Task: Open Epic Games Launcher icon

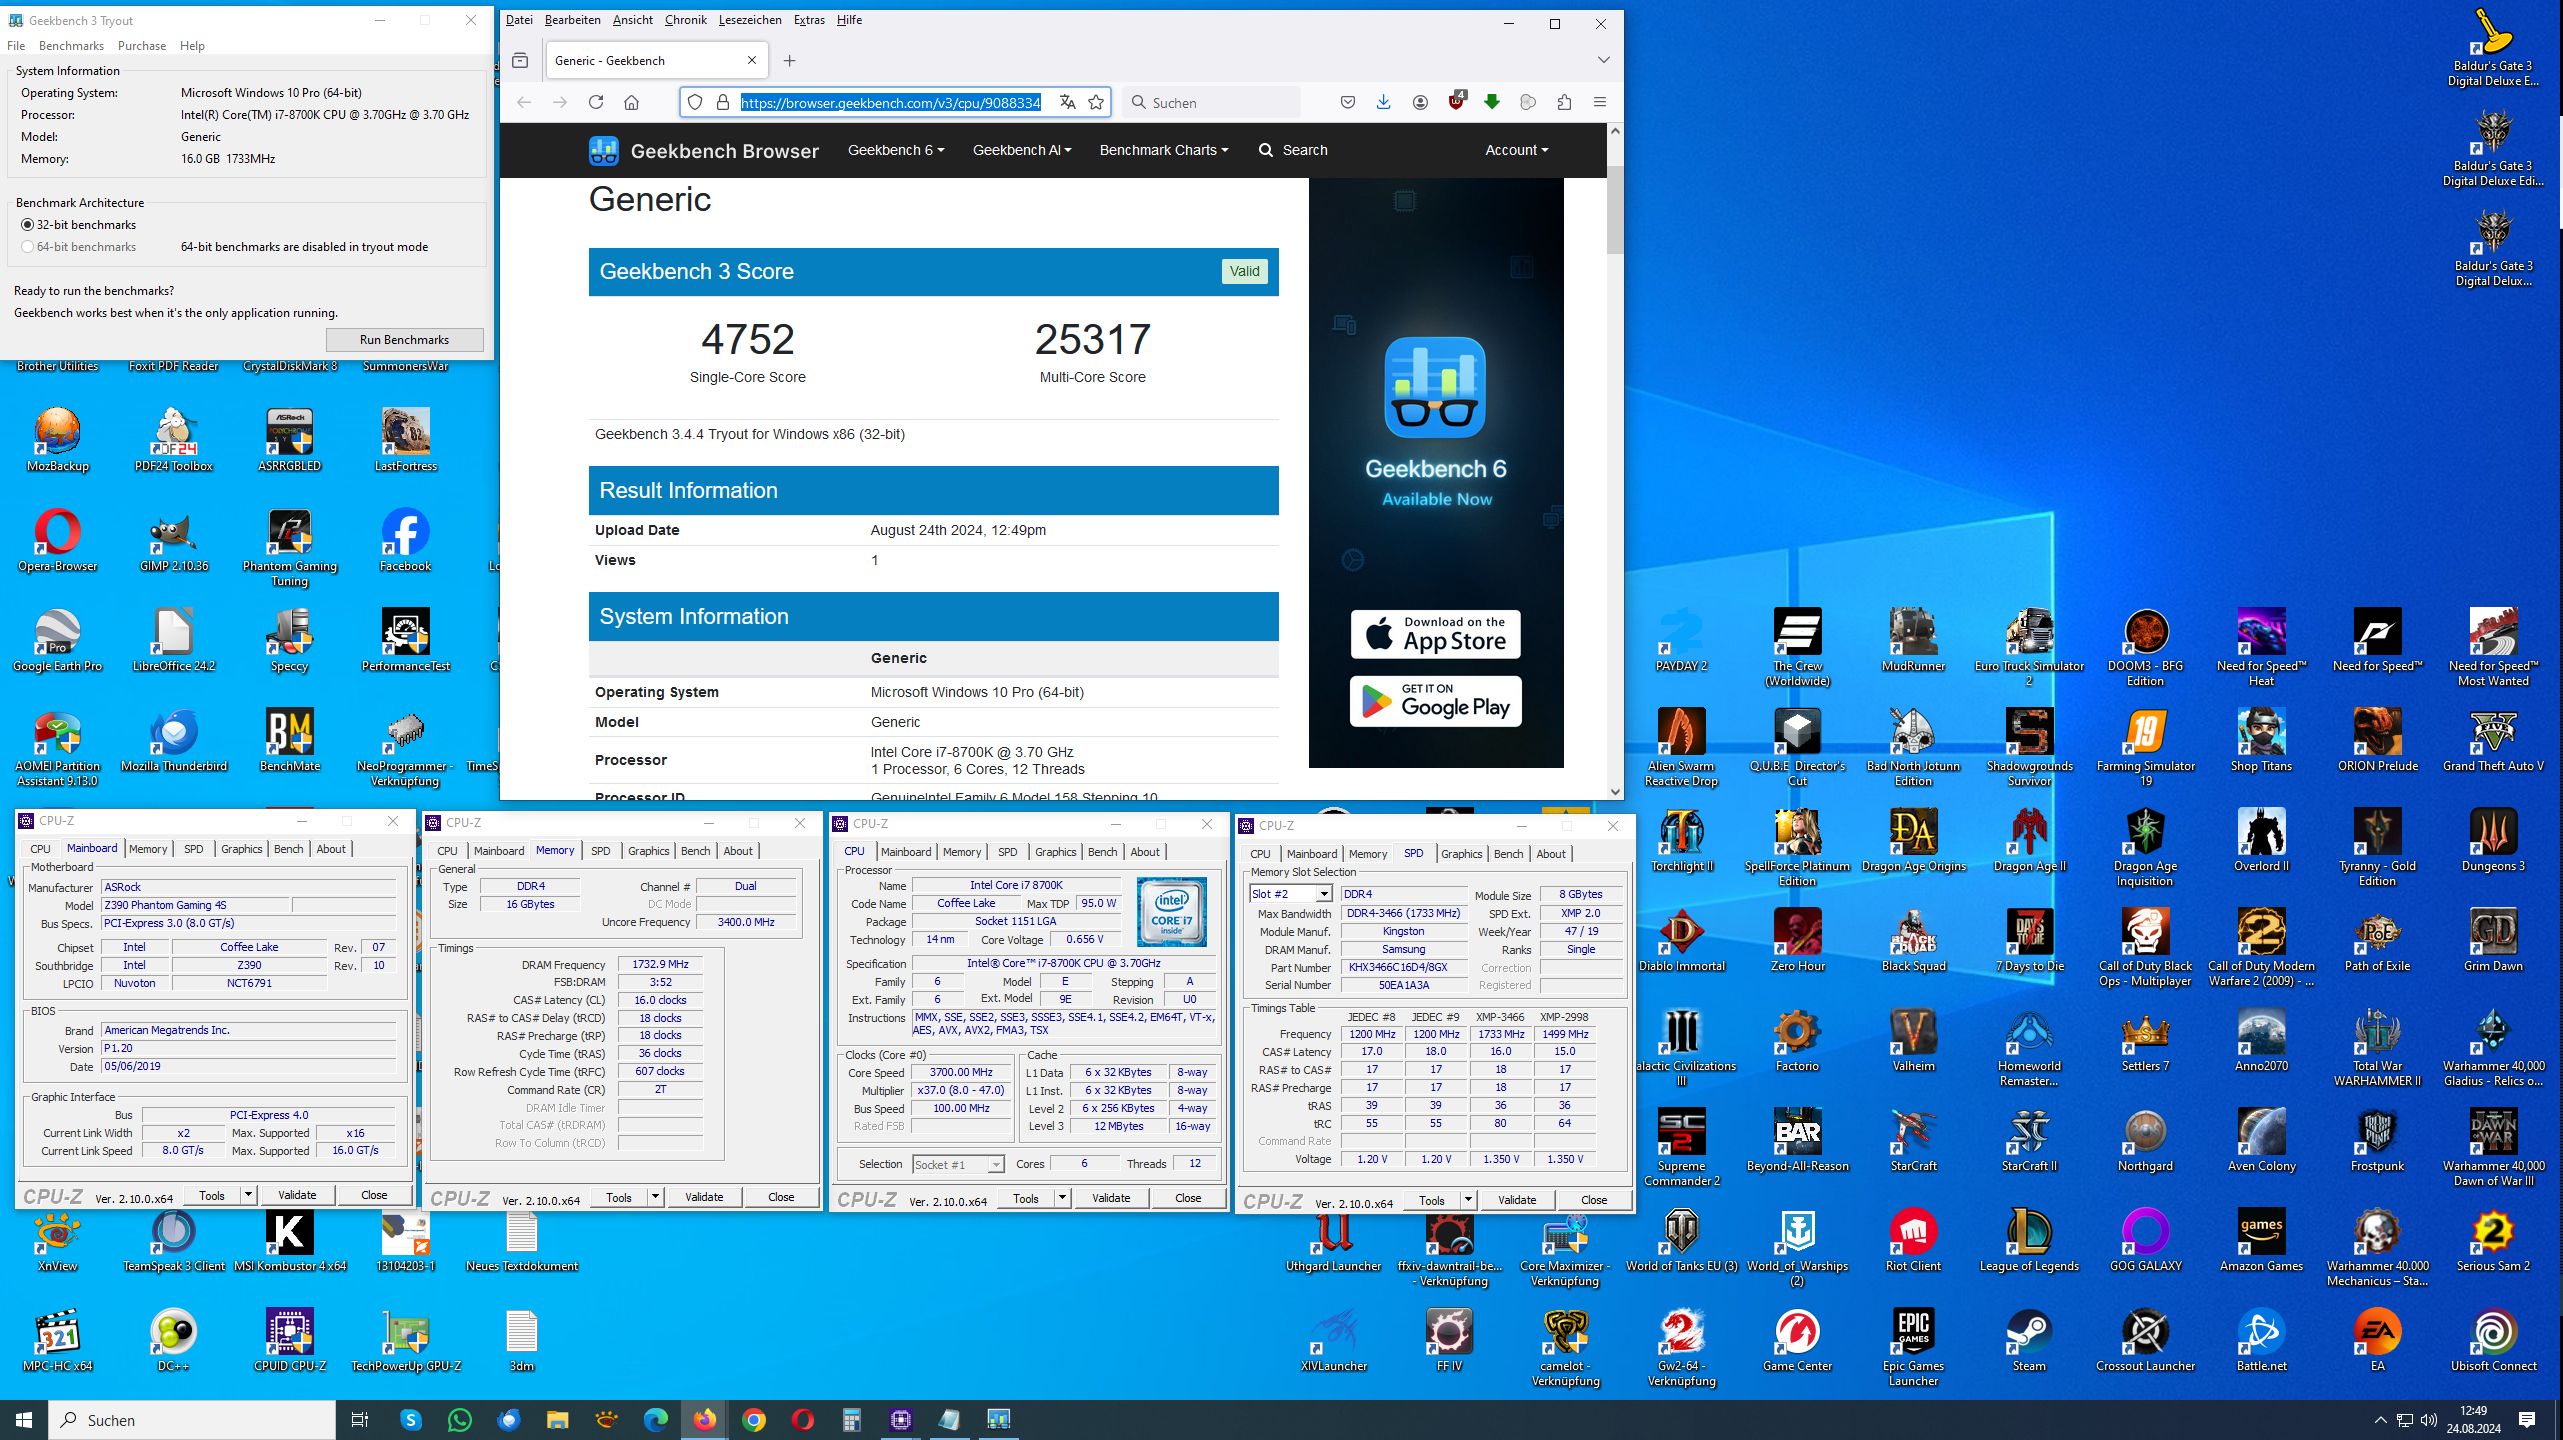Action: tap(1913, 1348)
